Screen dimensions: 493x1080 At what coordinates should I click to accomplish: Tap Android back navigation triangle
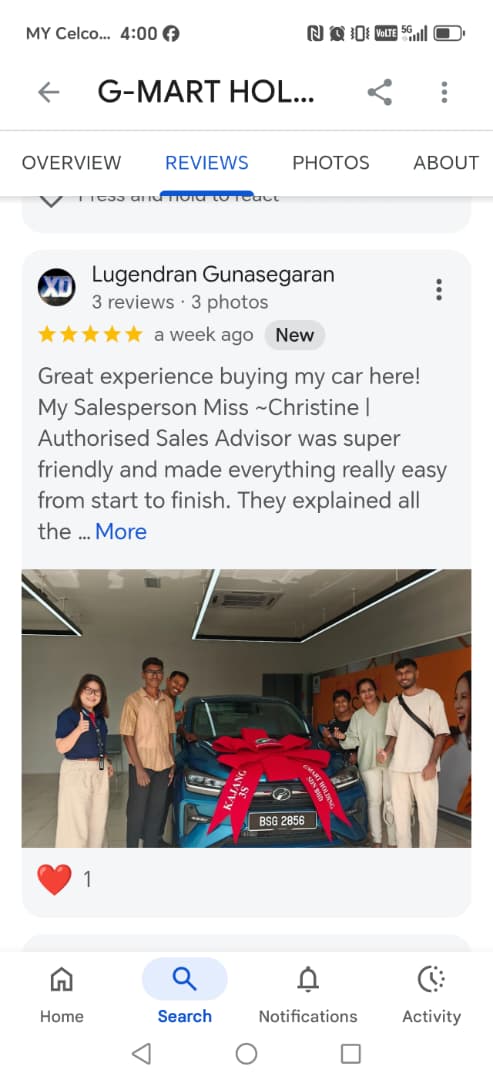(141, 1053)
